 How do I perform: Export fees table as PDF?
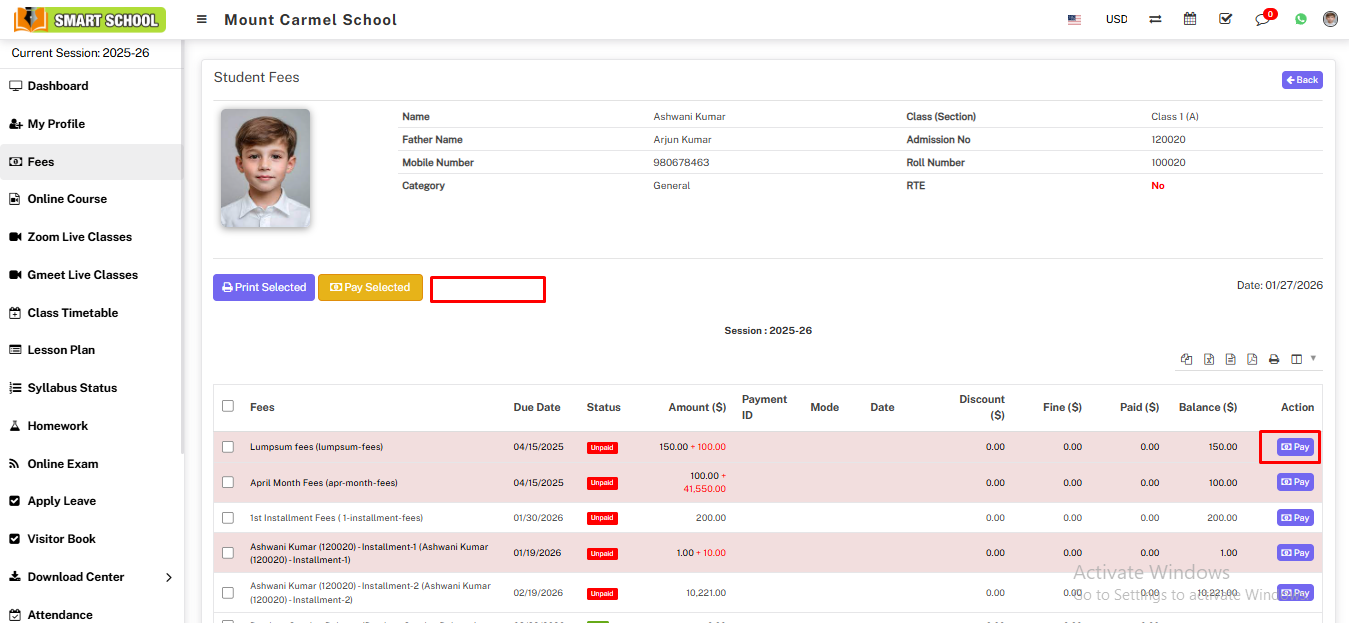[1252, 359]
